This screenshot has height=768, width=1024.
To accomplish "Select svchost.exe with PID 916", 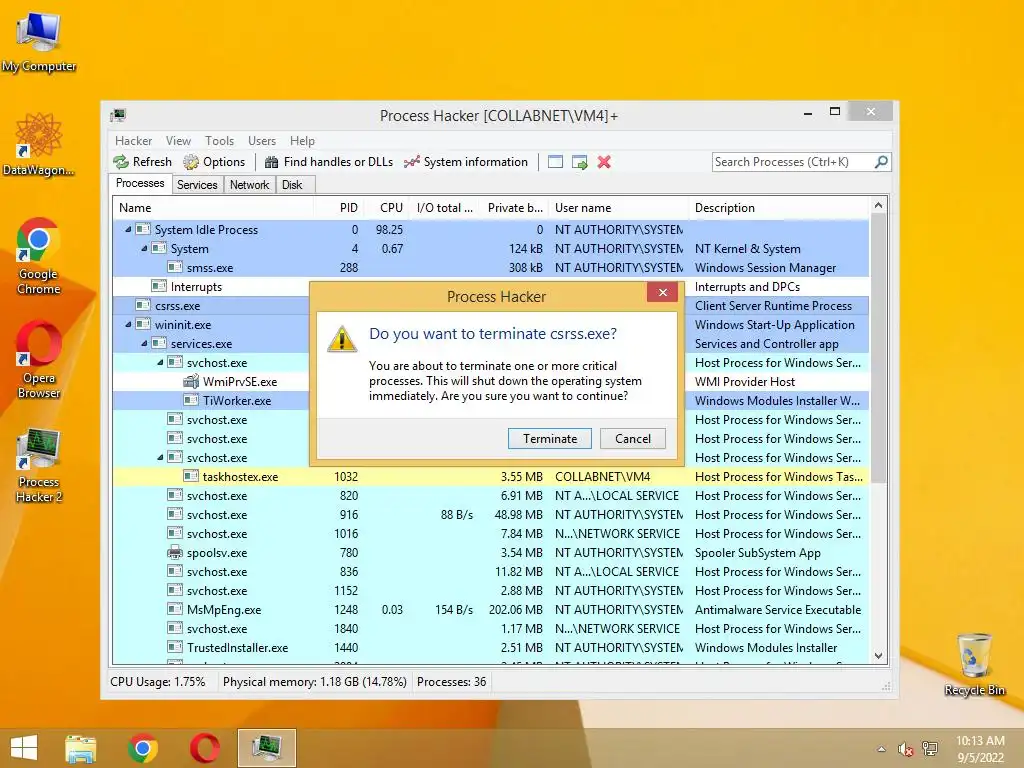I will (490, 515).
